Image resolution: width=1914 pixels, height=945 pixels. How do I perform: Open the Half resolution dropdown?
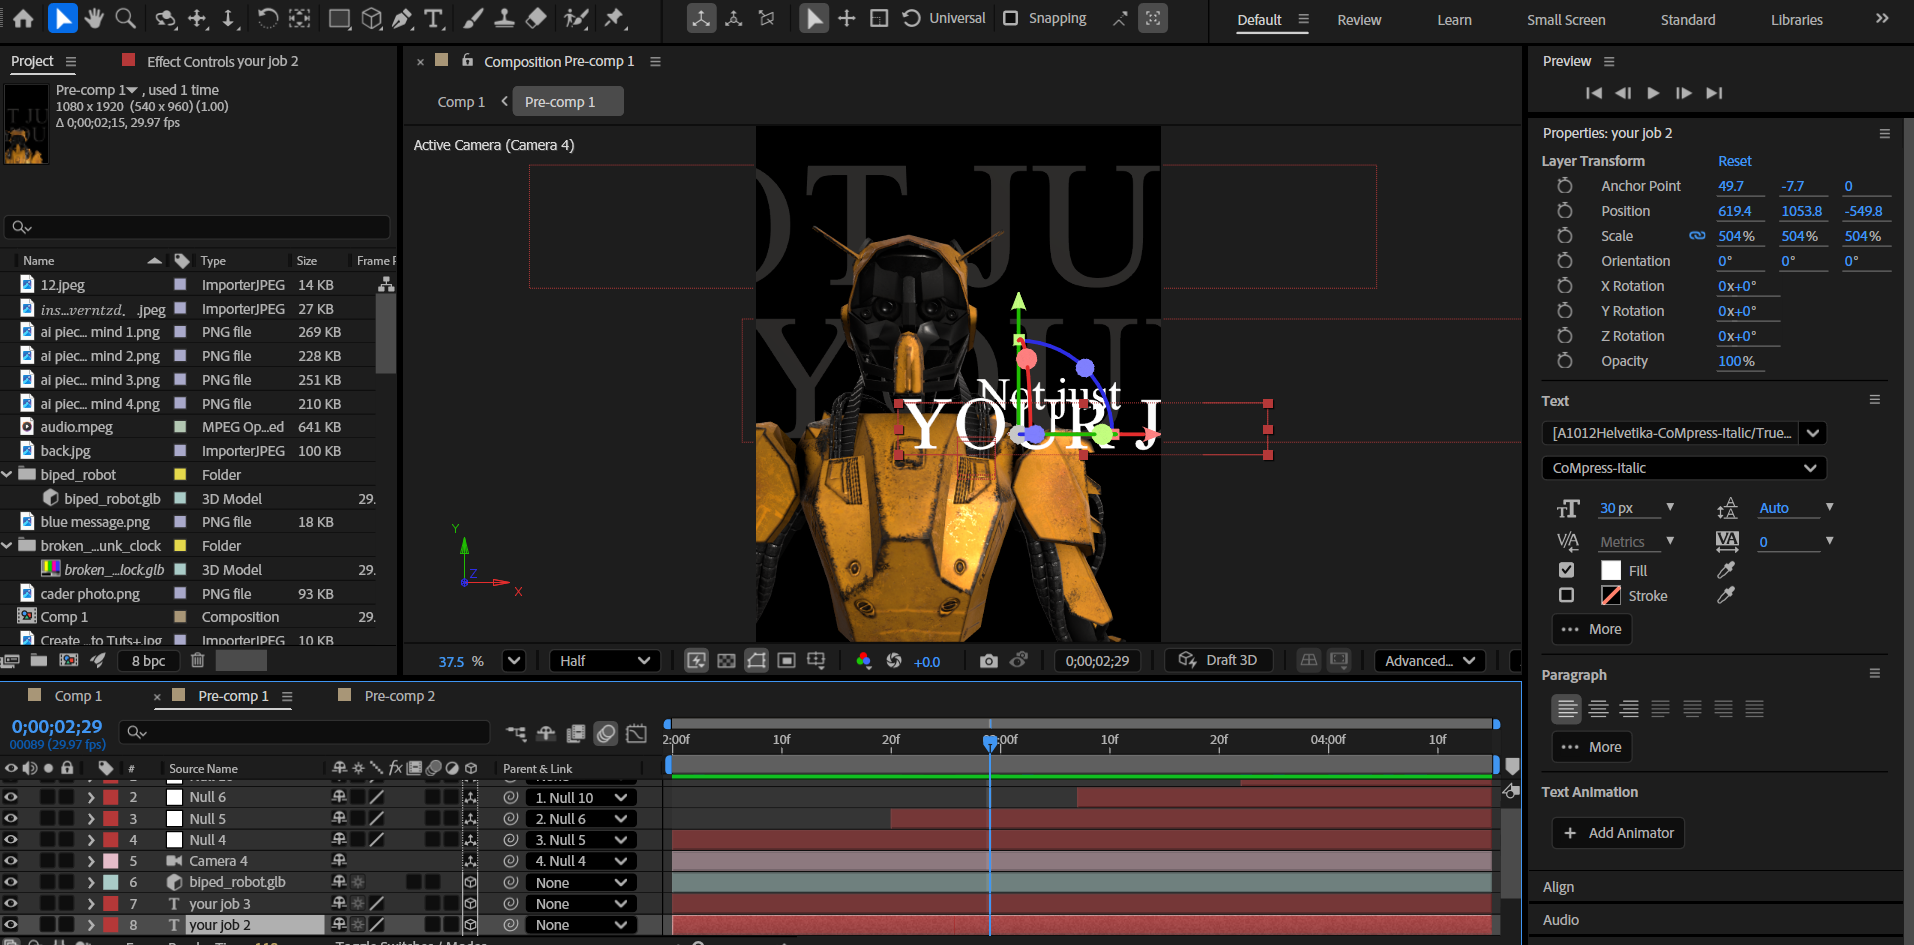[x=604, y=661]
